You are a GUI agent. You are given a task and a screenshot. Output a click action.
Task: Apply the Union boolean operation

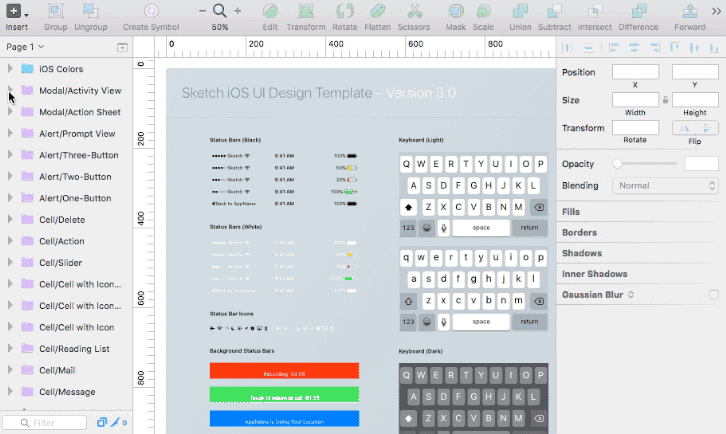pyautogui.click(x=520, y=11)
